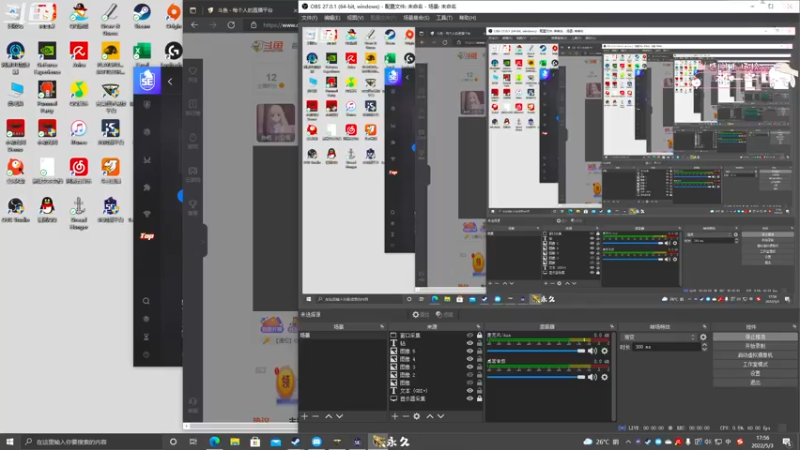This screenshot has width=800, height=450.
Task: Show hidden system tray icons chevron
Action: pos(628,442)
